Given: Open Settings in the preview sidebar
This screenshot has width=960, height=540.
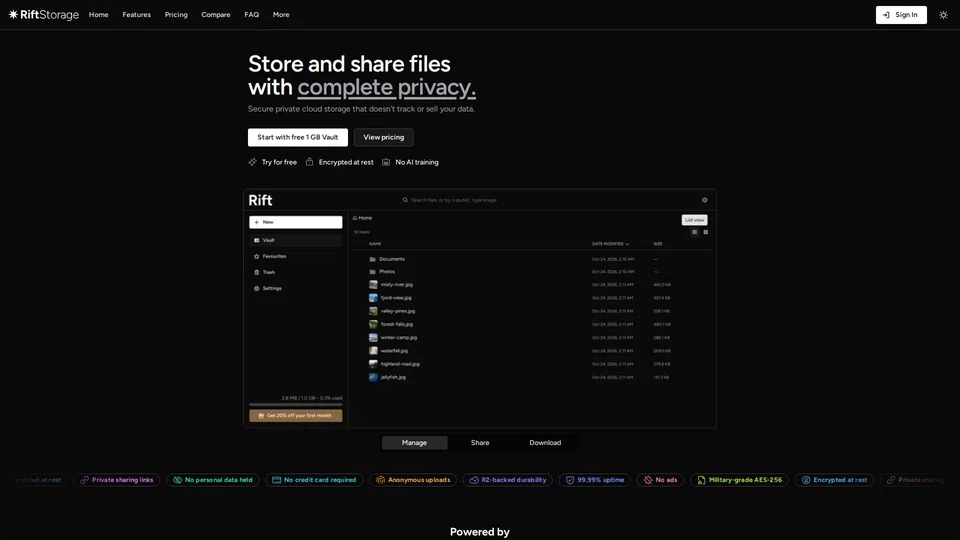Looking at the screenshot, I should click(x=296, y=288).
